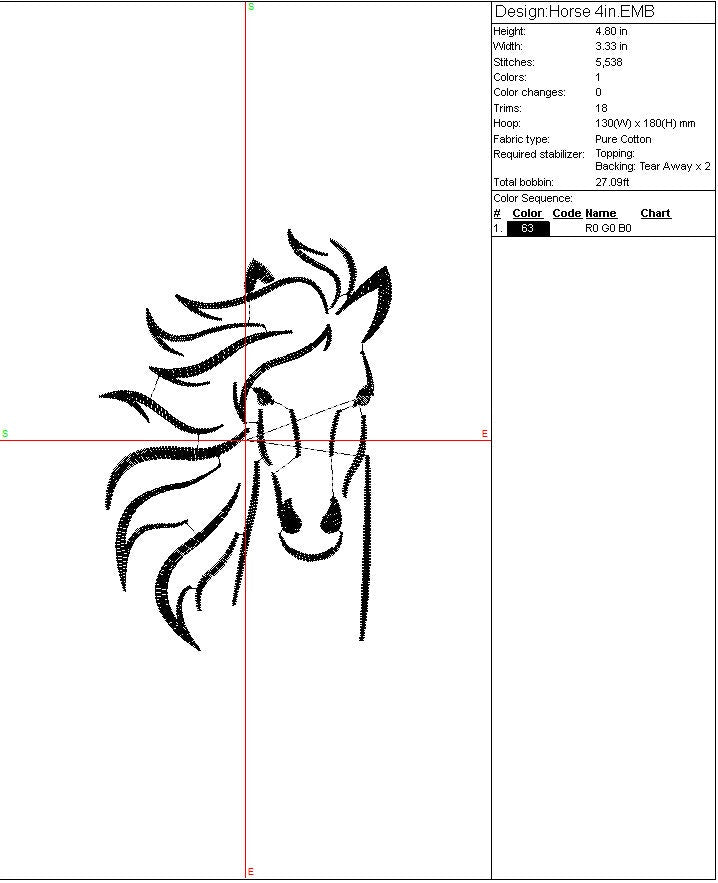
Task: Click the # column header
Action: [x=497, y=214]
